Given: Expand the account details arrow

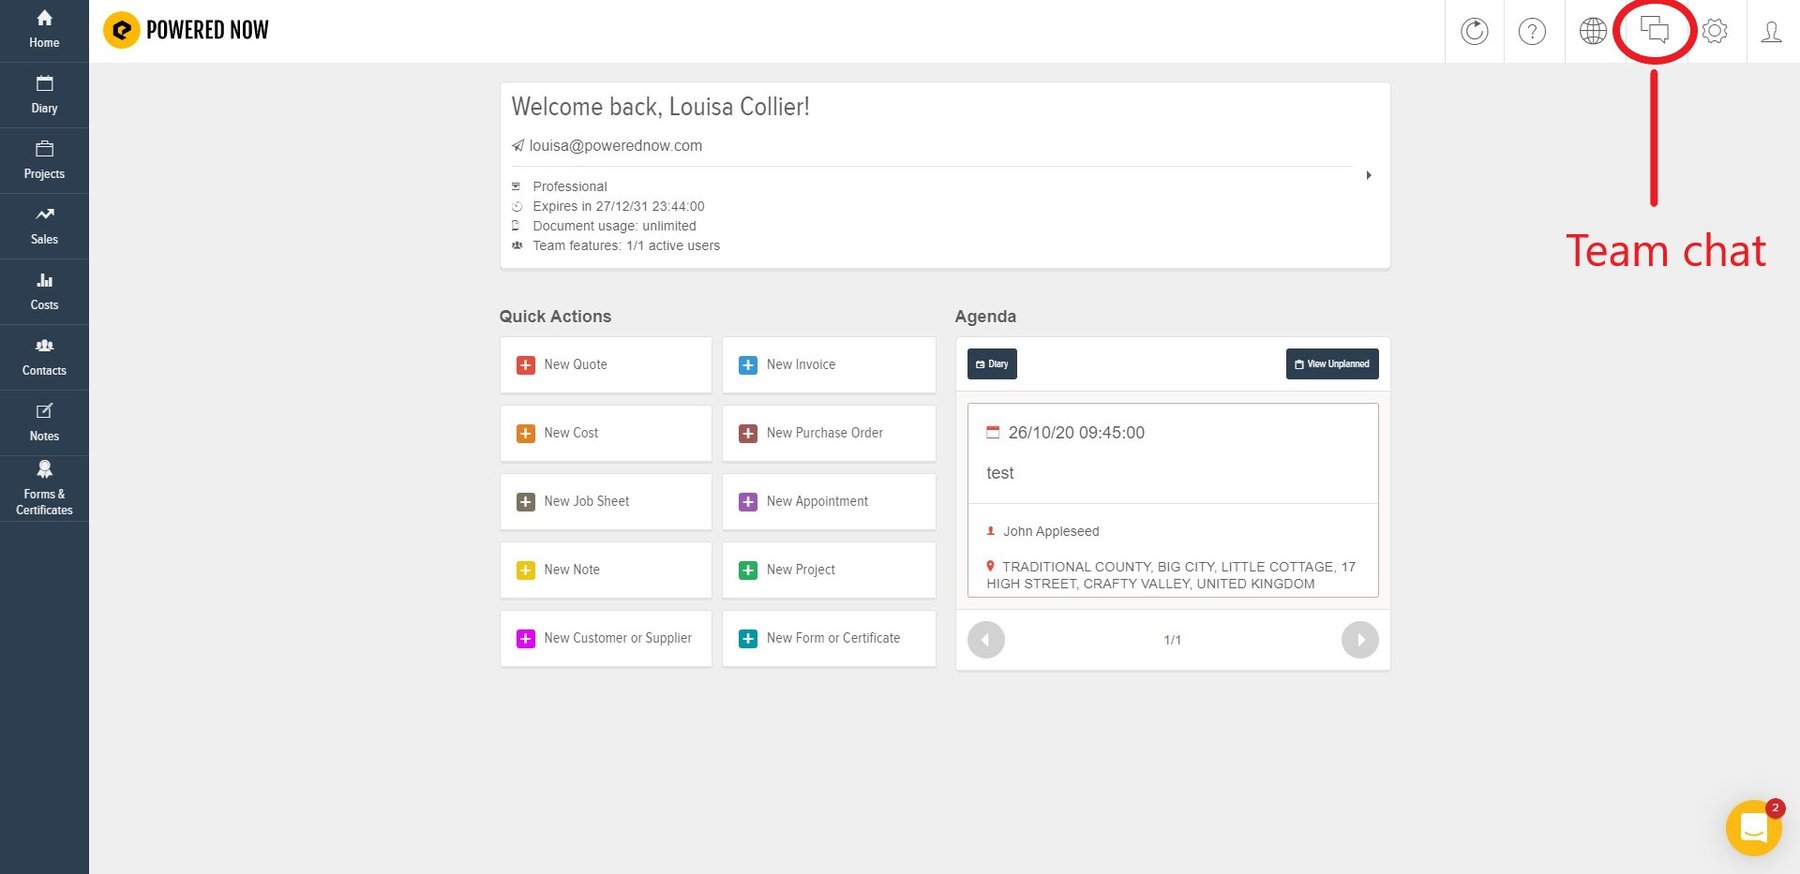Looking at the screenshot, I should pos(1368,175).
